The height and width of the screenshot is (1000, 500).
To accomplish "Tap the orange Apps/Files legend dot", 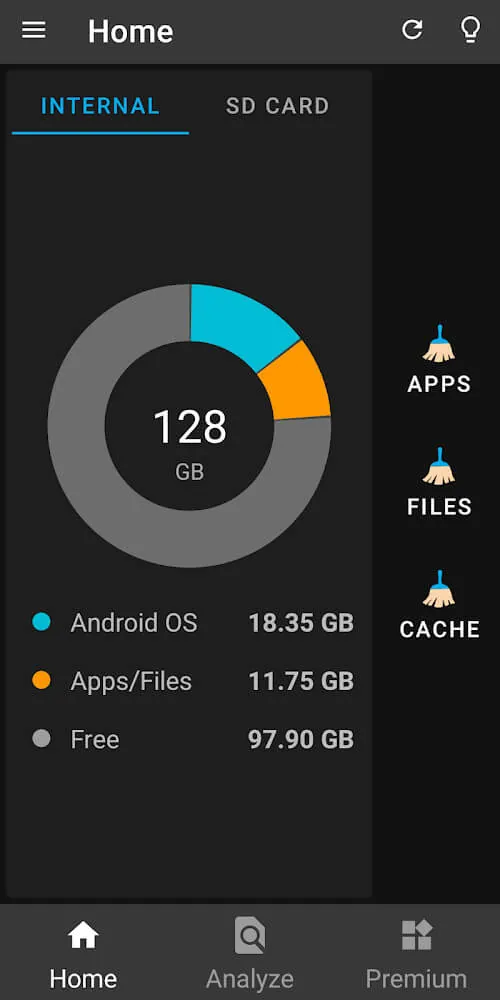I will pos(41,680).
